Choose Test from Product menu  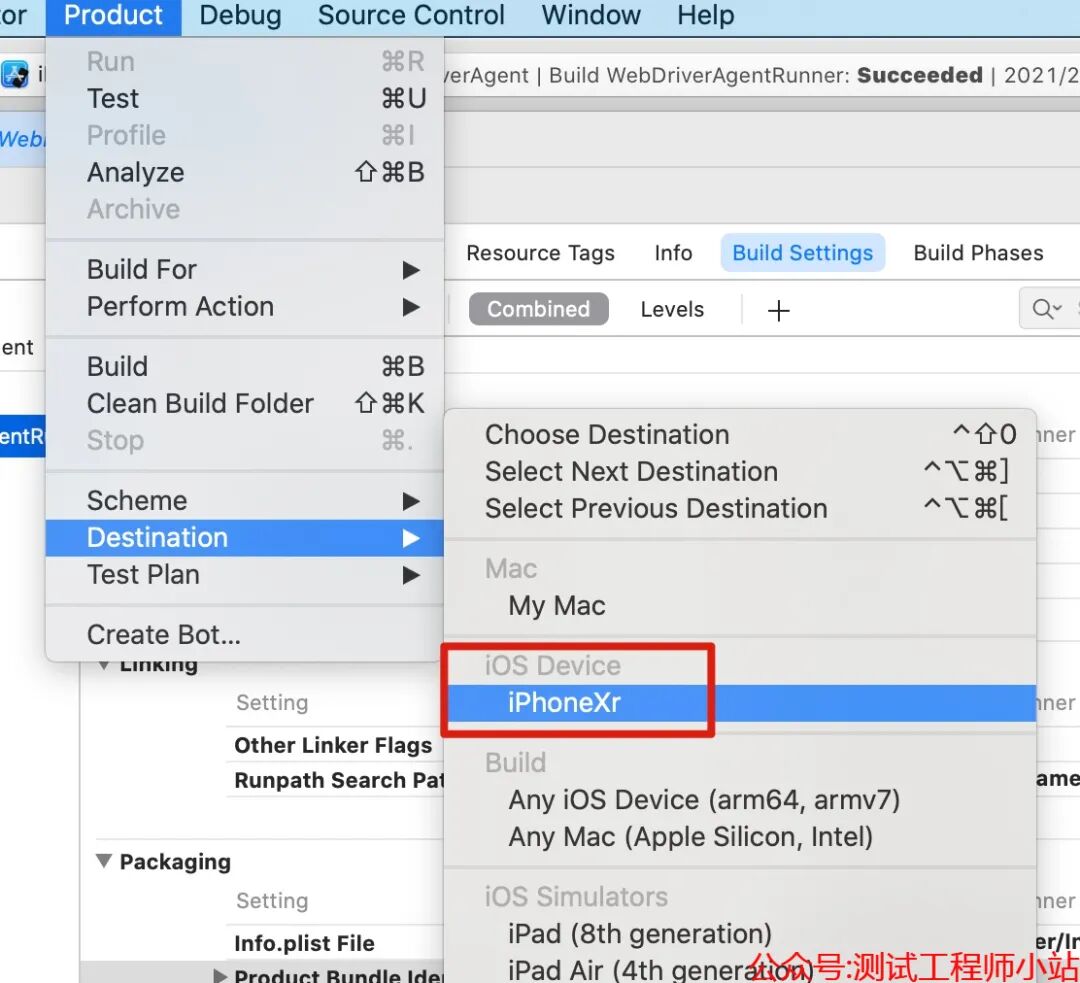coord(245,99)
